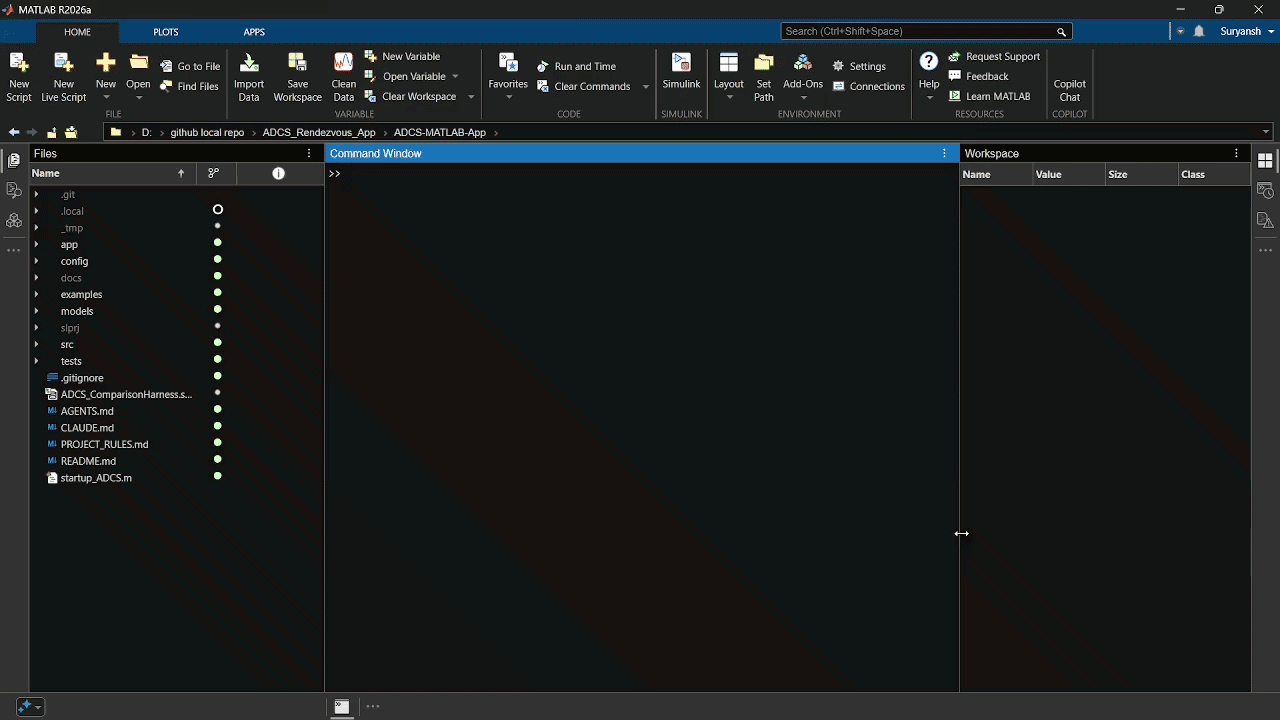The height and width of the screenshot is (720, 1280).
Task: Open Find Files tool
Action: click(189, 86)
